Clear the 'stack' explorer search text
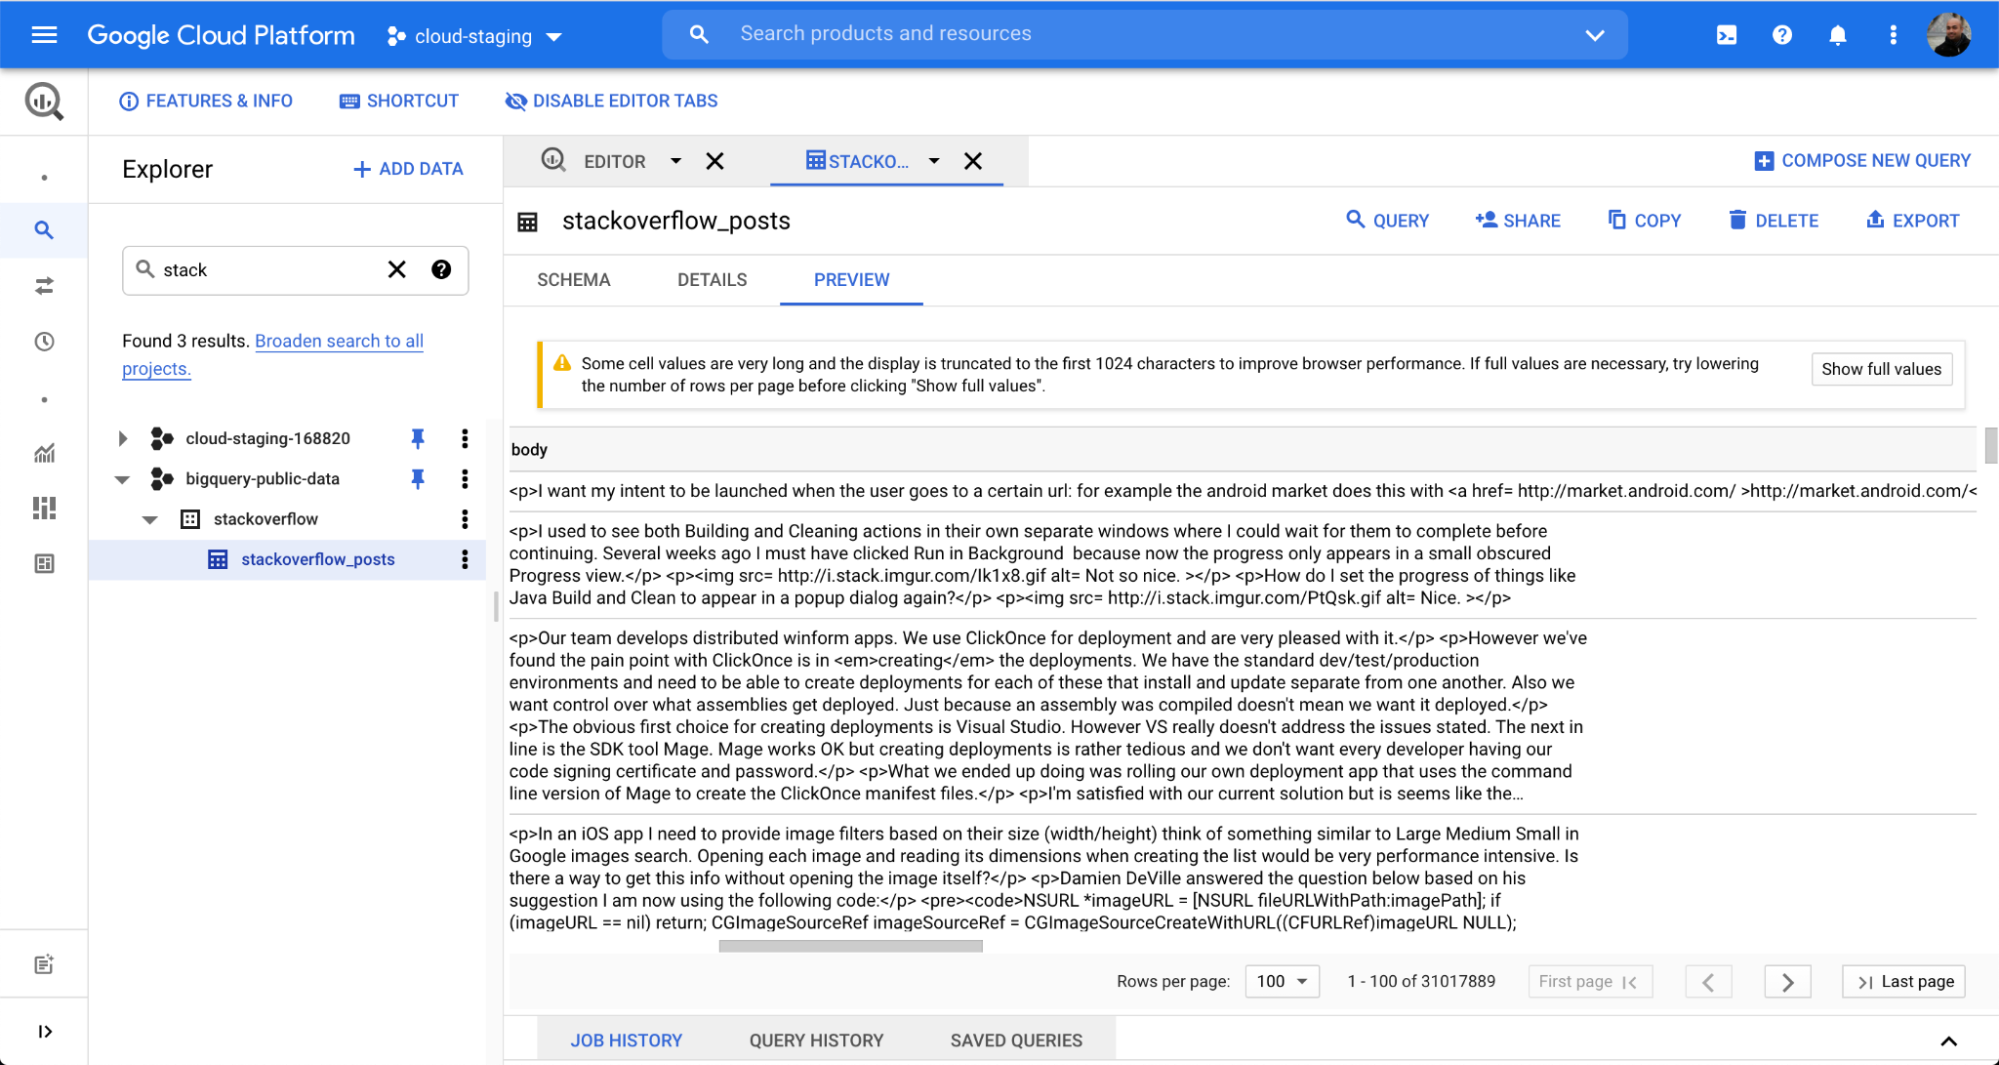 click(x=397, y=270)
